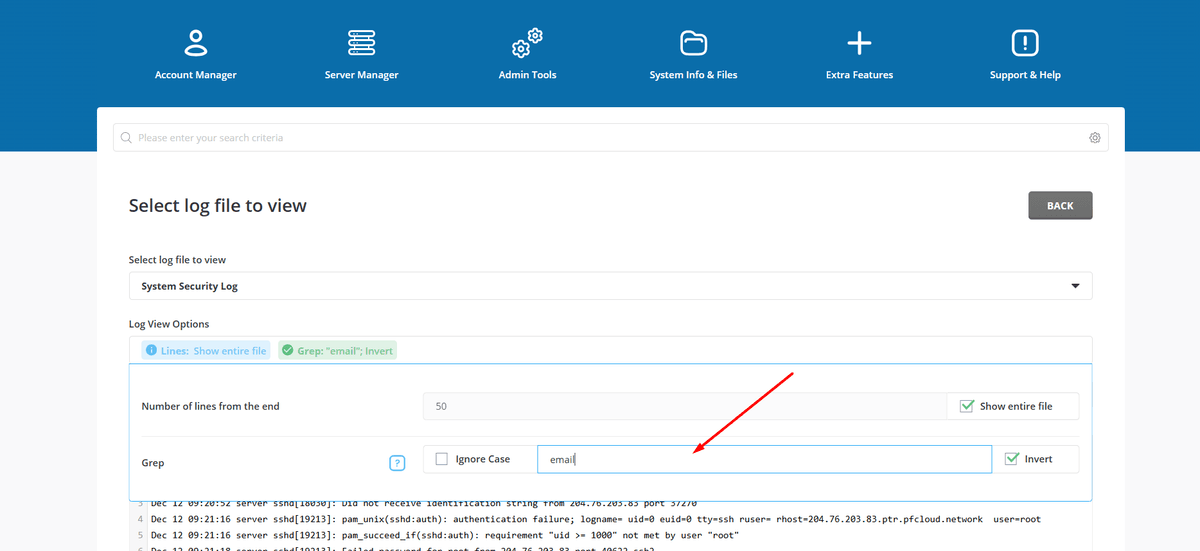Focus the search criteria input box
Viewport: 1200px width, 551px height.
point(600,138)
